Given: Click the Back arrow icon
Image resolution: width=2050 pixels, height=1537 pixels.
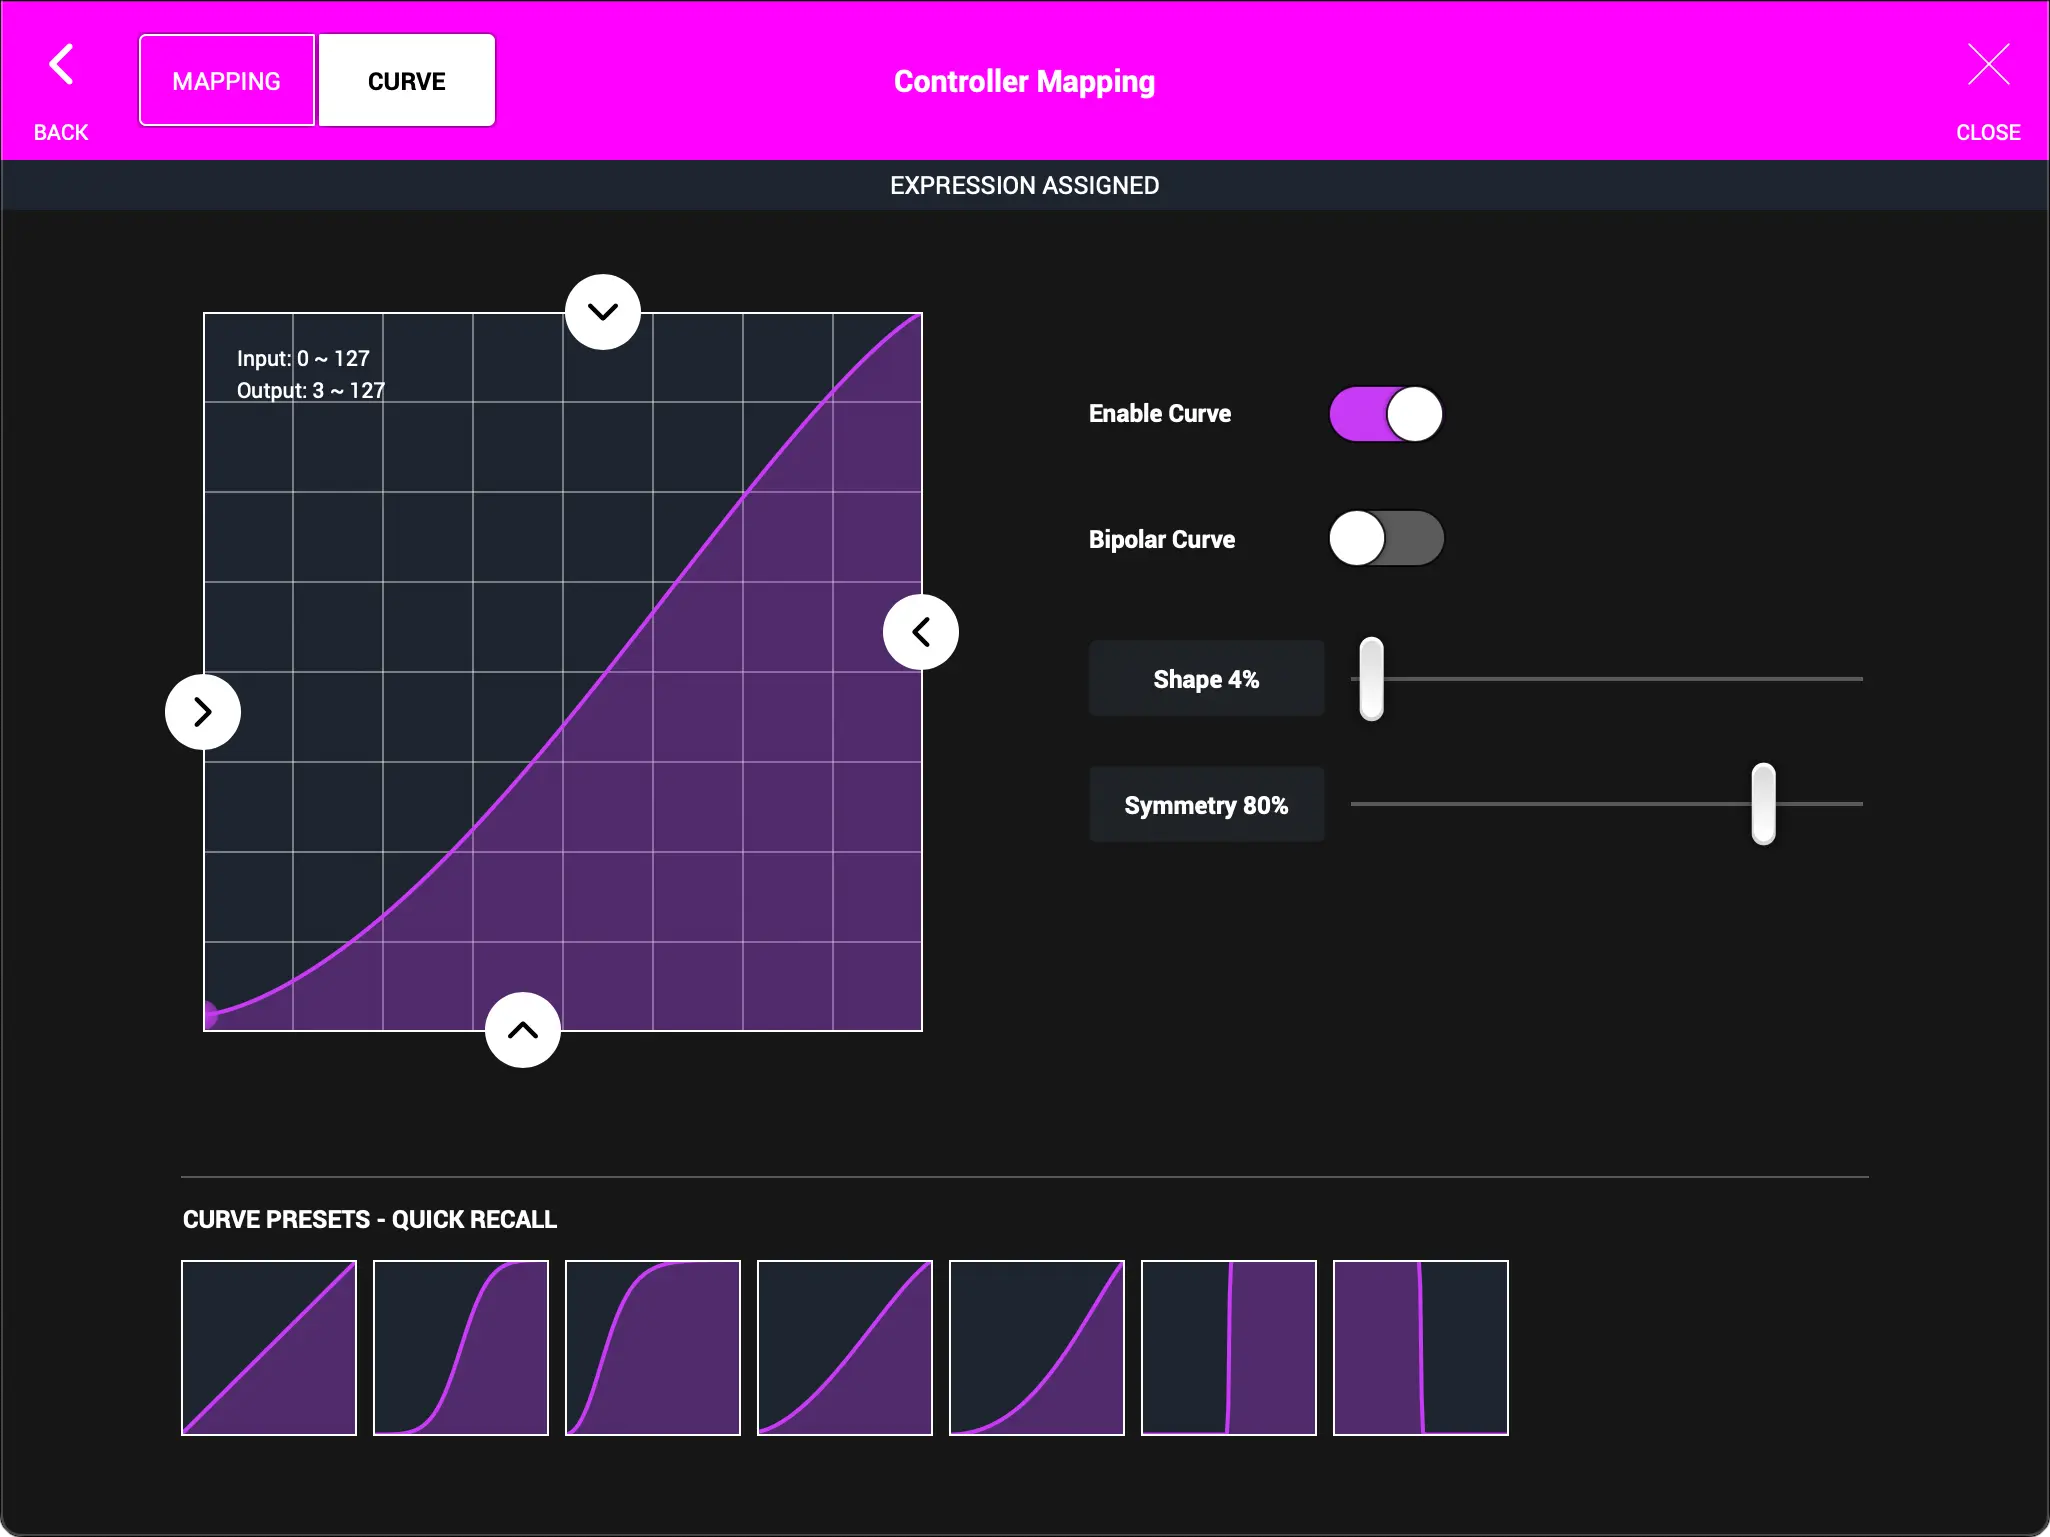Looking at the screenshot, I should [61, 65].
